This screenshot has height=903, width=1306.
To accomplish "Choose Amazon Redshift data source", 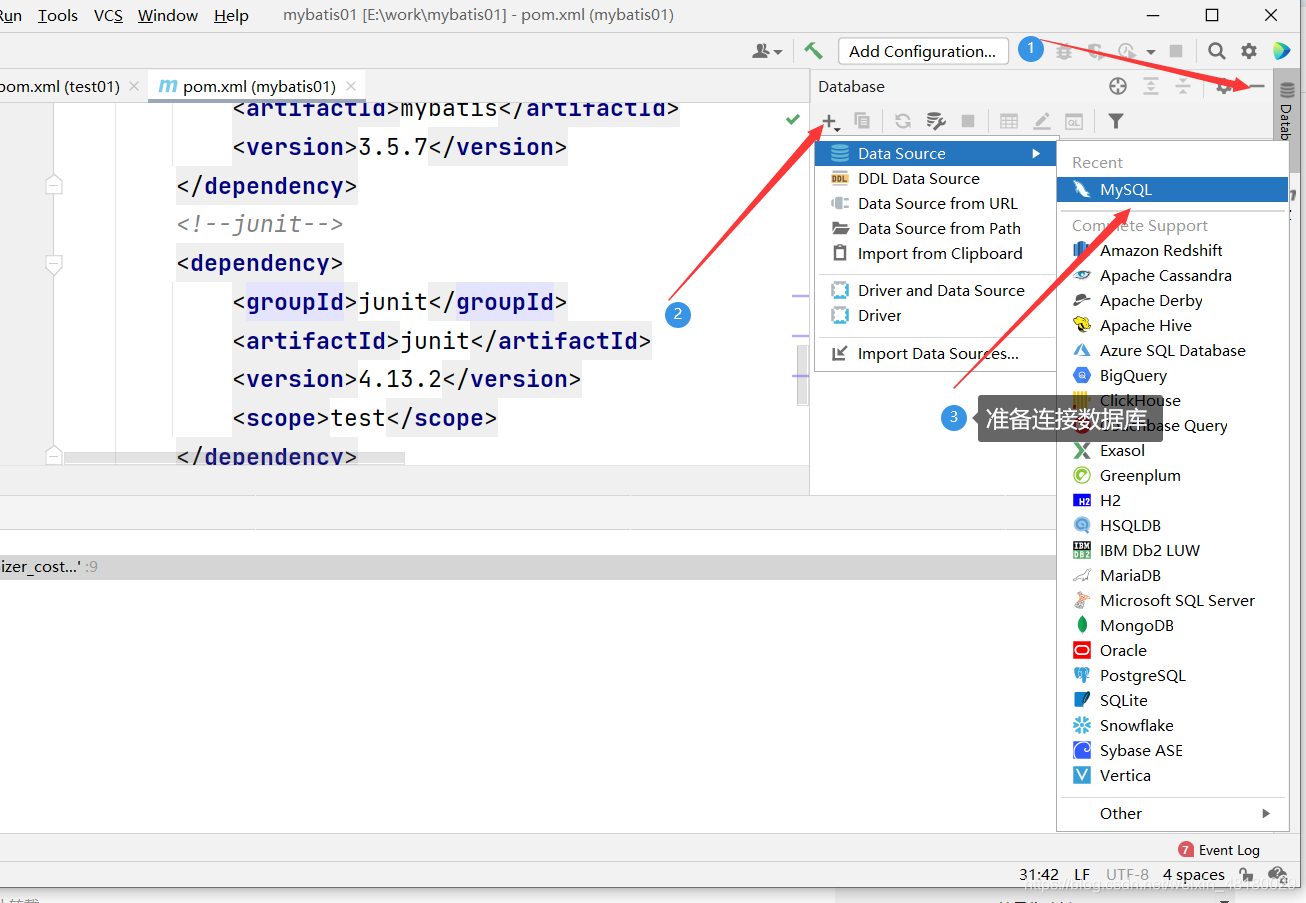I will point(1172,250).
